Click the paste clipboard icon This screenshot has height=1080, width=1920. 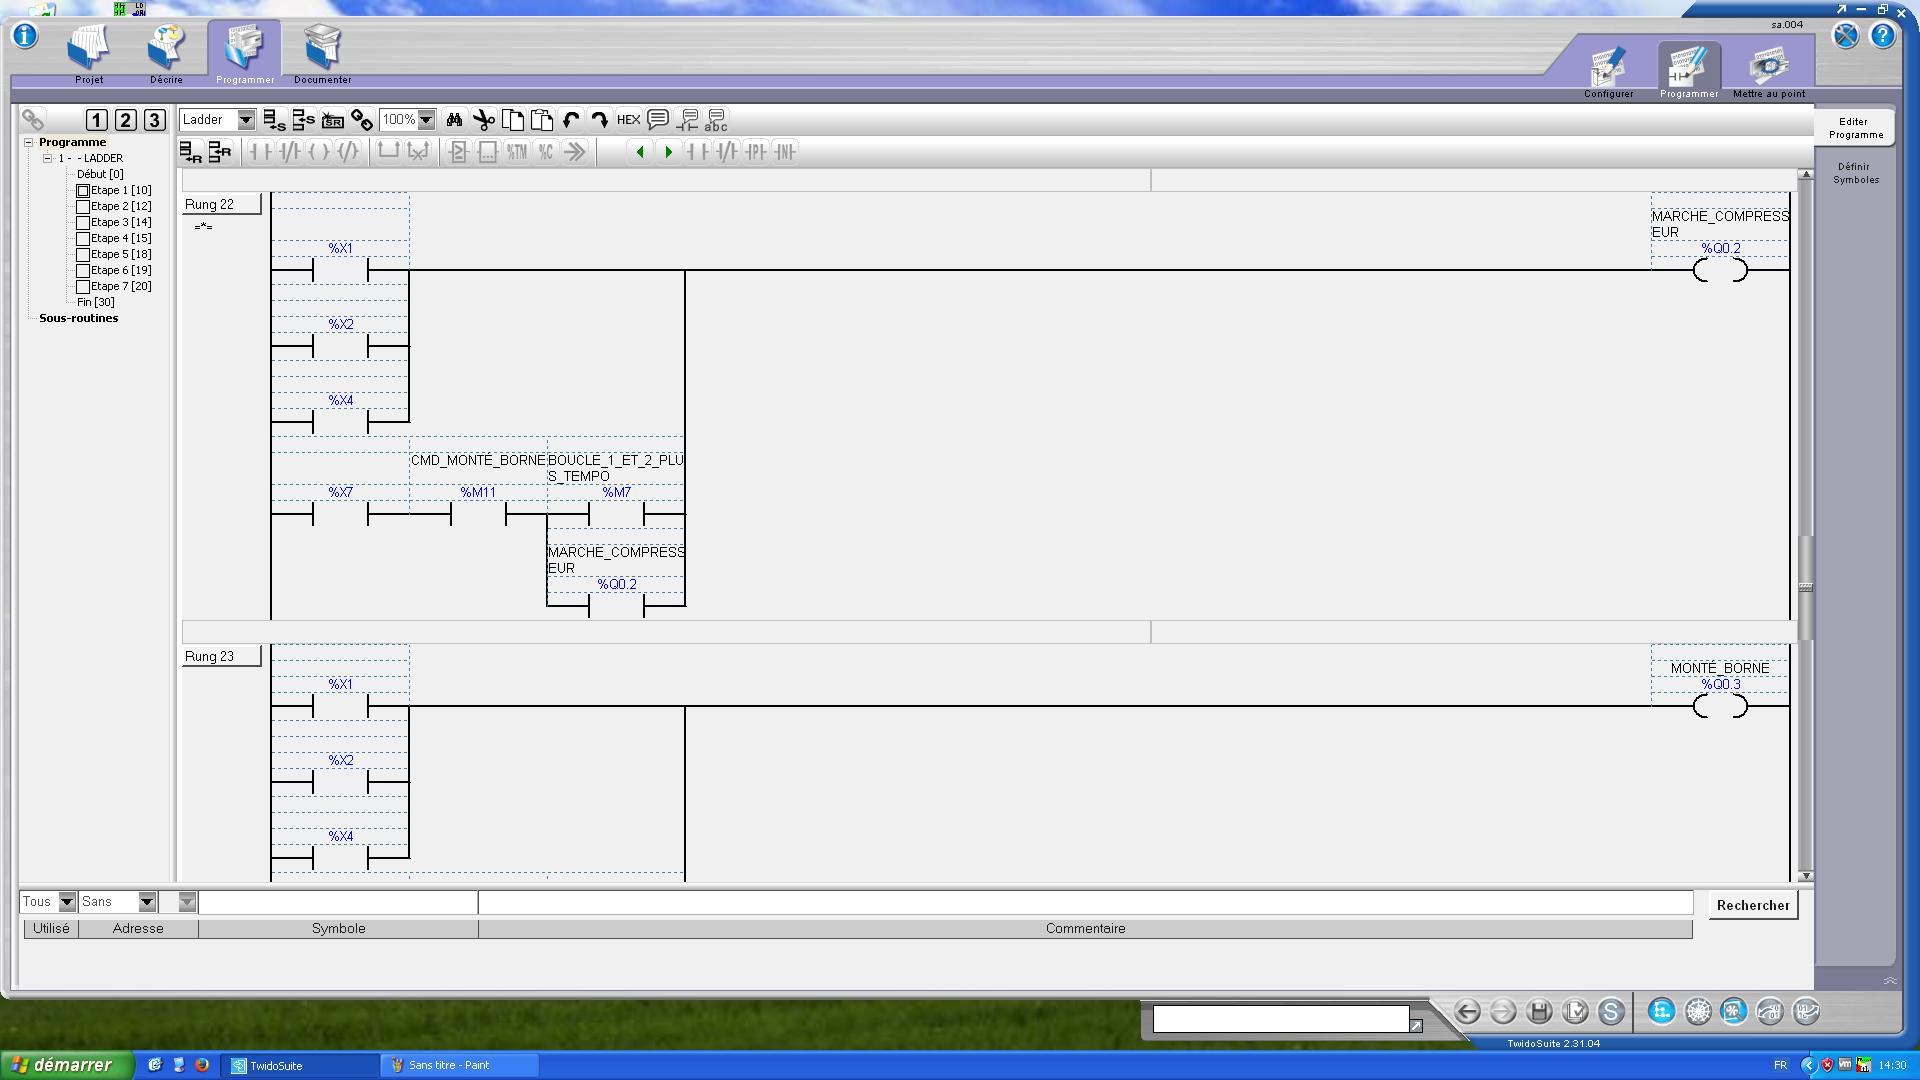(542, 120)
